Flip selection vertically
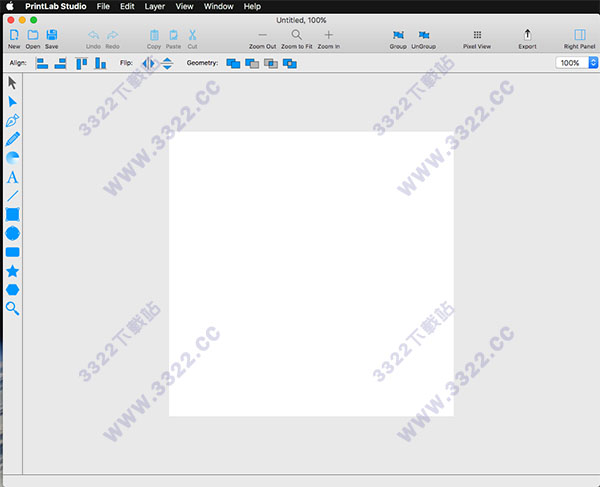This screenshot has height=487, width=600. (167, 63)
